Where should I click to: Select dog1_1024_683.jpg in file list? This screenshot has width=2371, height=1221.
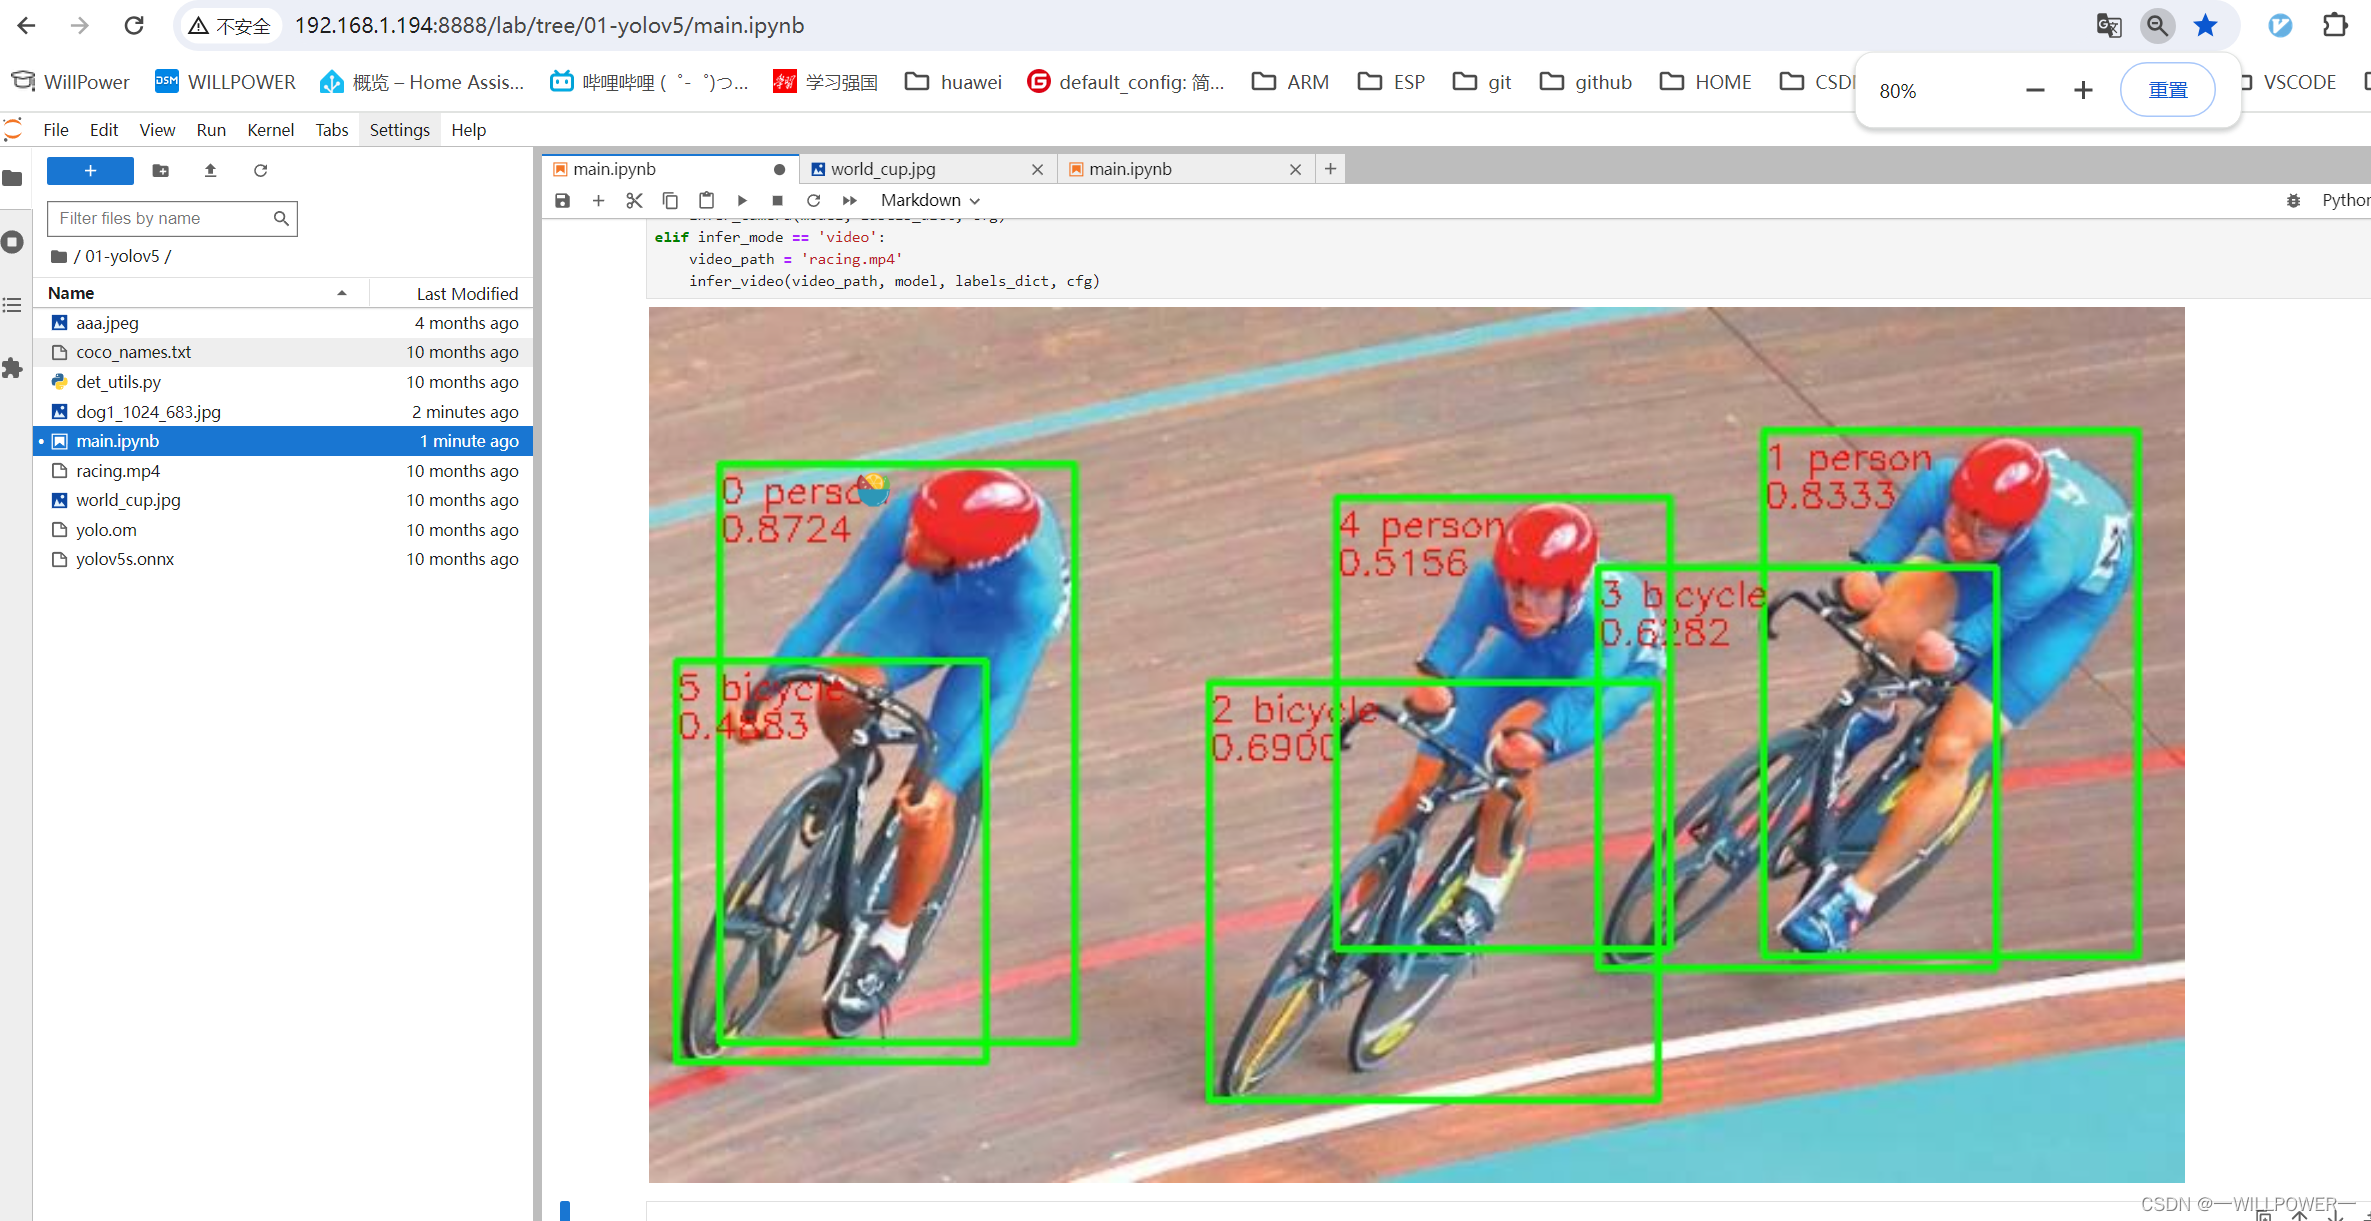click(283, 412)
